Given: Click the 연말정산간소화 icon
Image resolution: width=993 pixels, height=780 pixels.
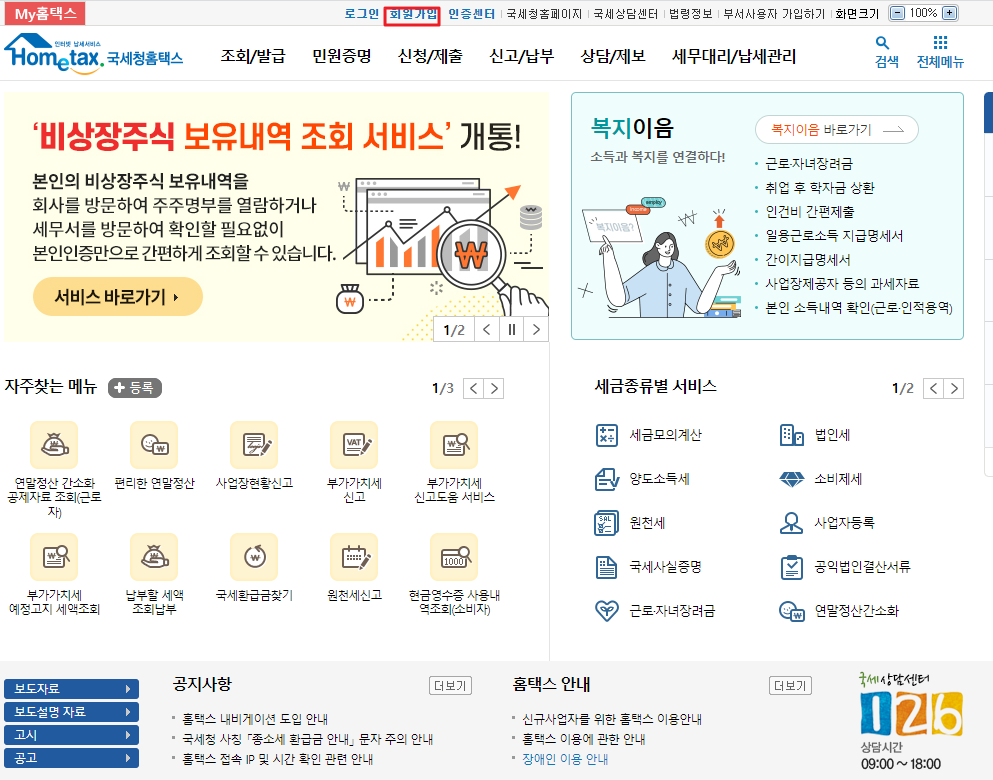Looking at the screenshot, I should 792,611.
